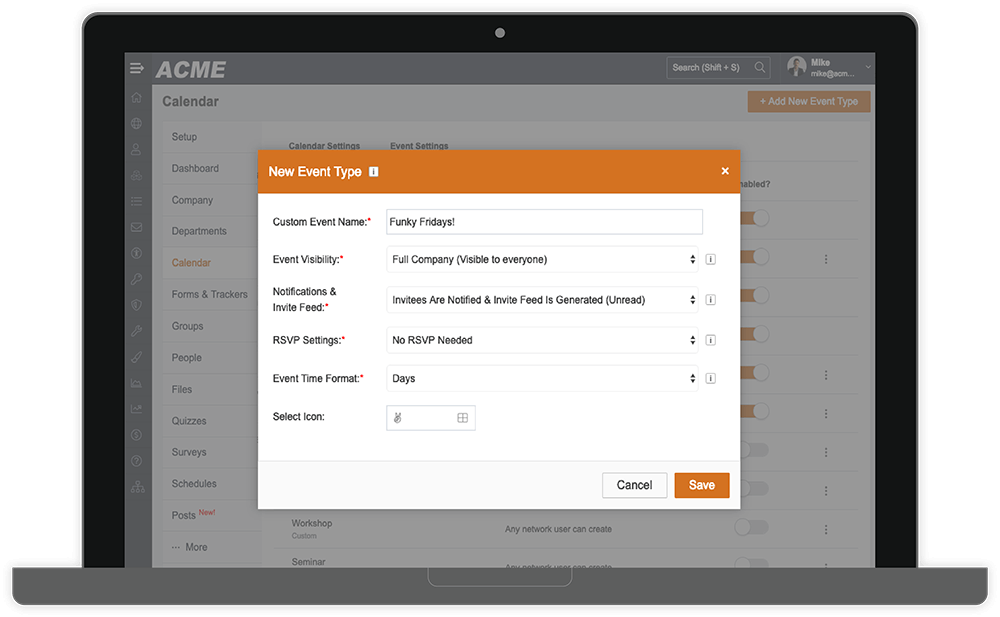Click the info icon beside the New Event Type title
The image size is (1000, 617).
tap(374, 172)
